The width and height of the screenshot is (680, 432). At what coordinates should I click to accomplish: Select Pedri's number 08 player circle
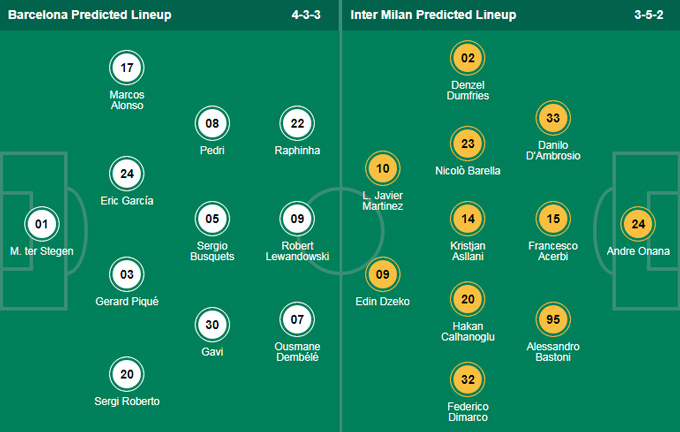tap(212, 124)
